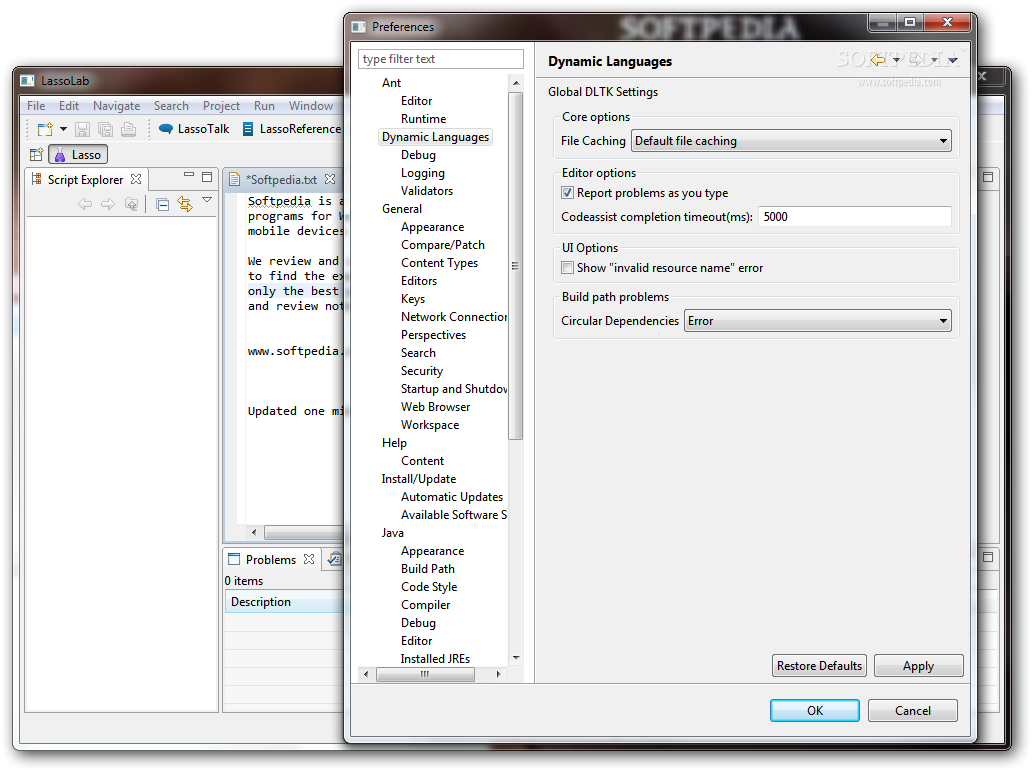Click the Forward arrow in Script Explorer

(x=107, y=204)
